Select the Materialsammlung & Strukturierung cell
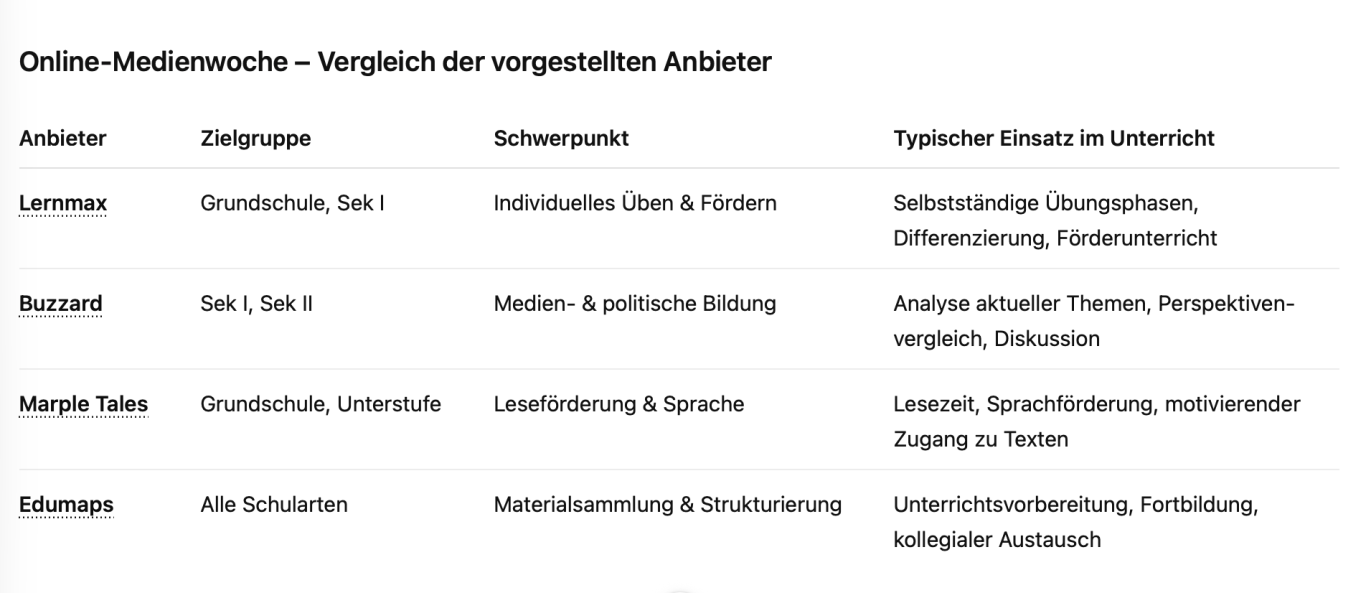This screenshot has height=593, width=1366. [667, 505]
